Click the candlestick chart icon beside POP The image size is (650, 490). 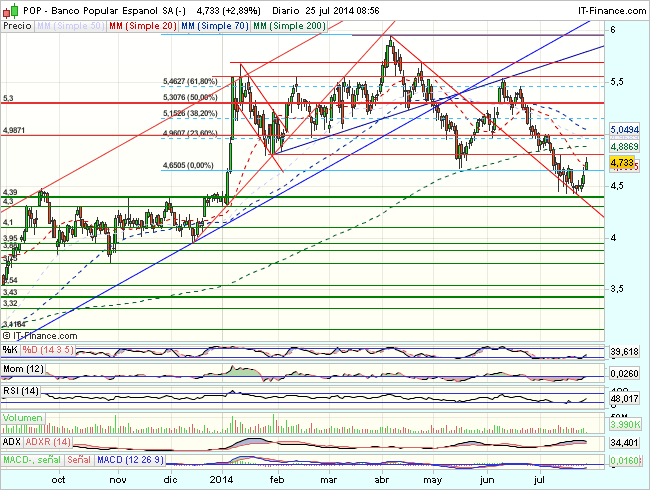pos(10,11)
